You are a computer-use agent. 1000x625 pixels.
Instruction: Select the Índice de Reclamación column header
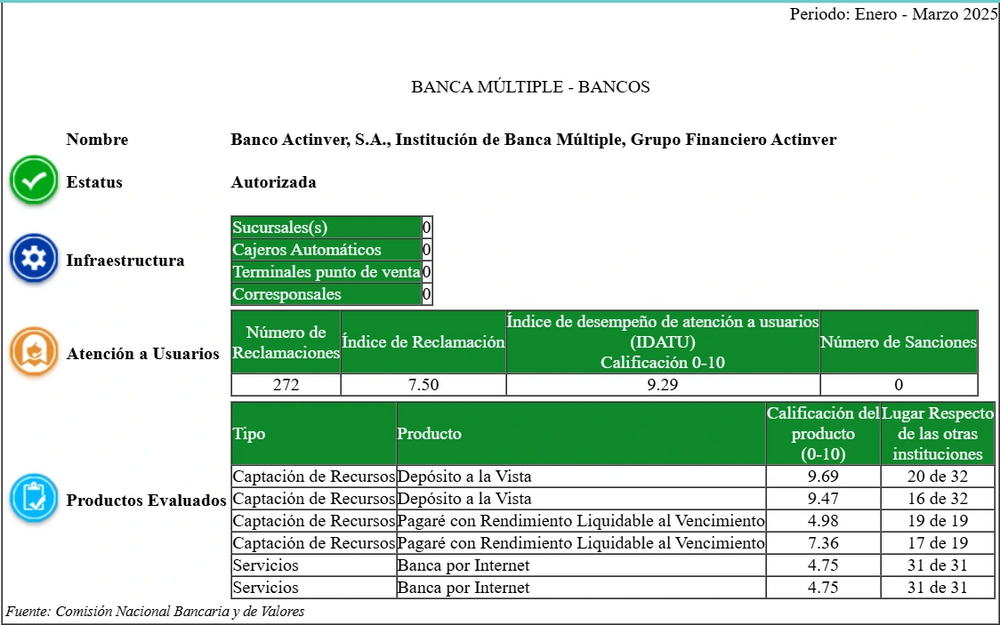click(x=423, y=342)
